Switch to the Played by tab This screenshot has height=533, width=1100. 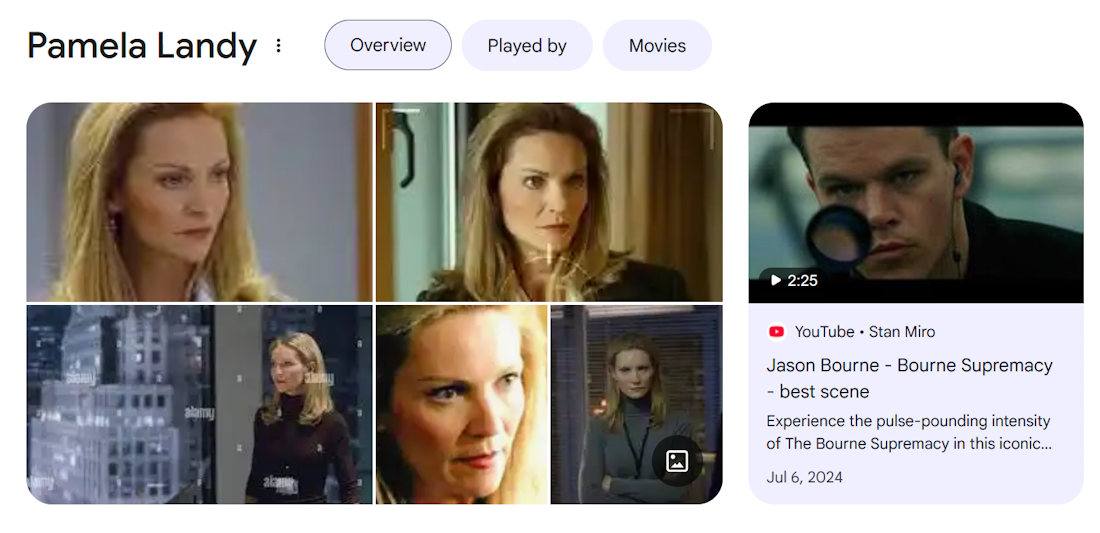[x=527, y=46]
